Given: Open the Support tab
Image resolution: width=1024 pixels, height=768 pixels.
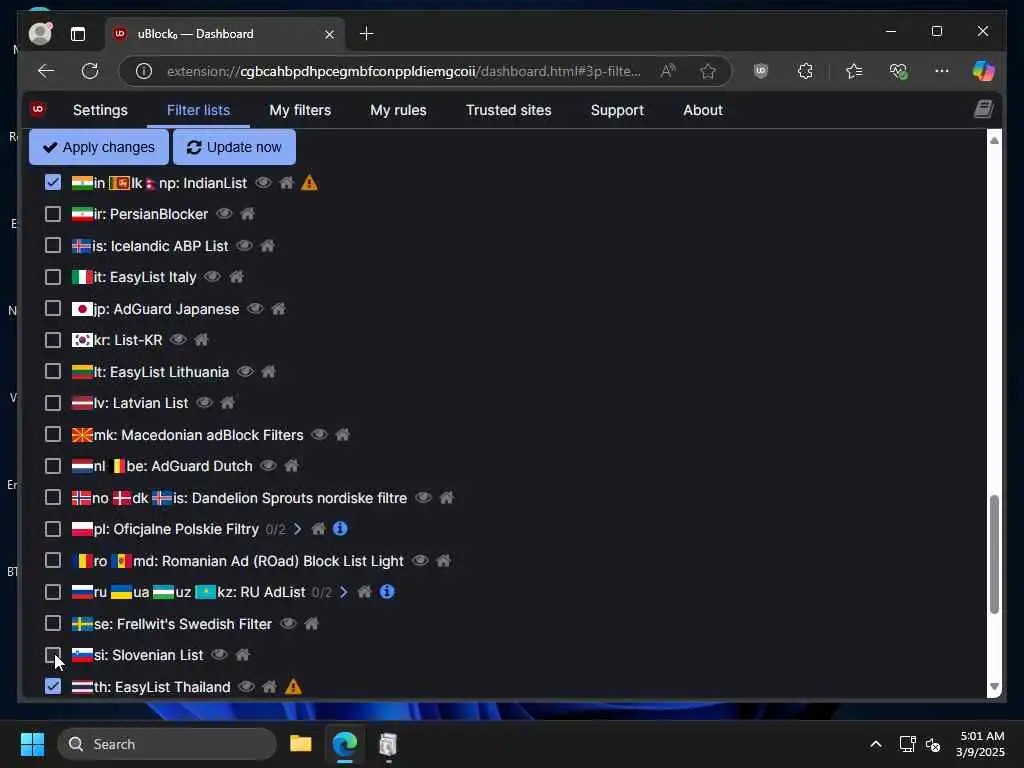Looking at the screenshot, I should click(x=617, y=110).
